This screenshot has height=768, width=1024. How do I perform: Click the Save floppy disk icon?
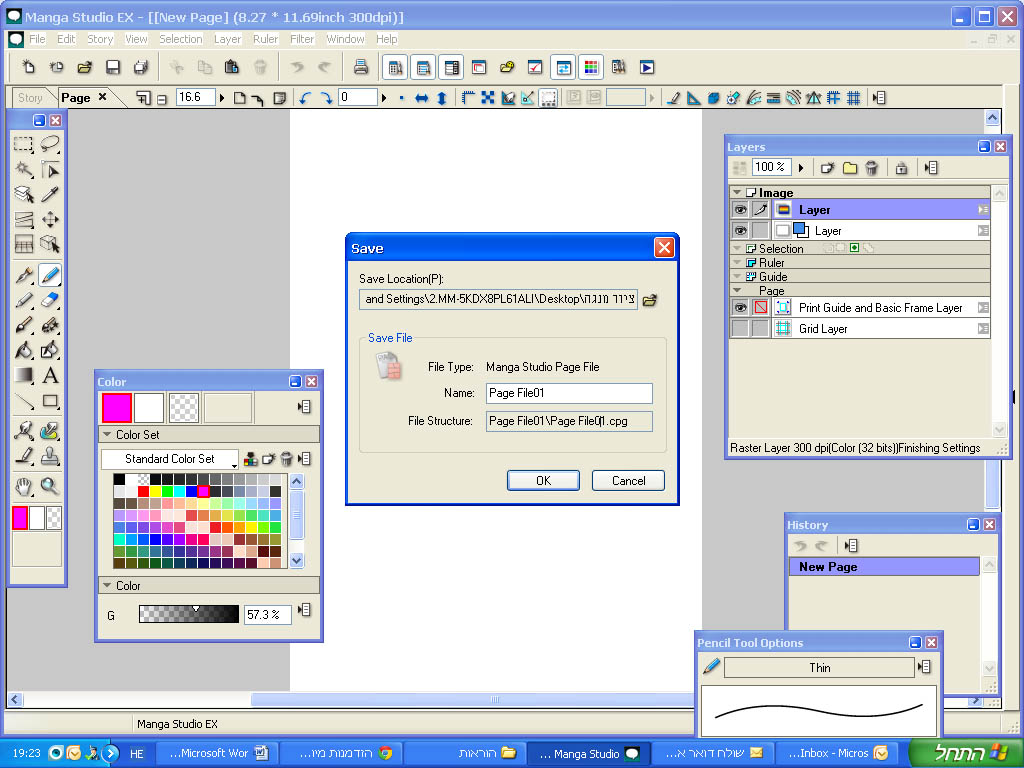pos(112,67)
